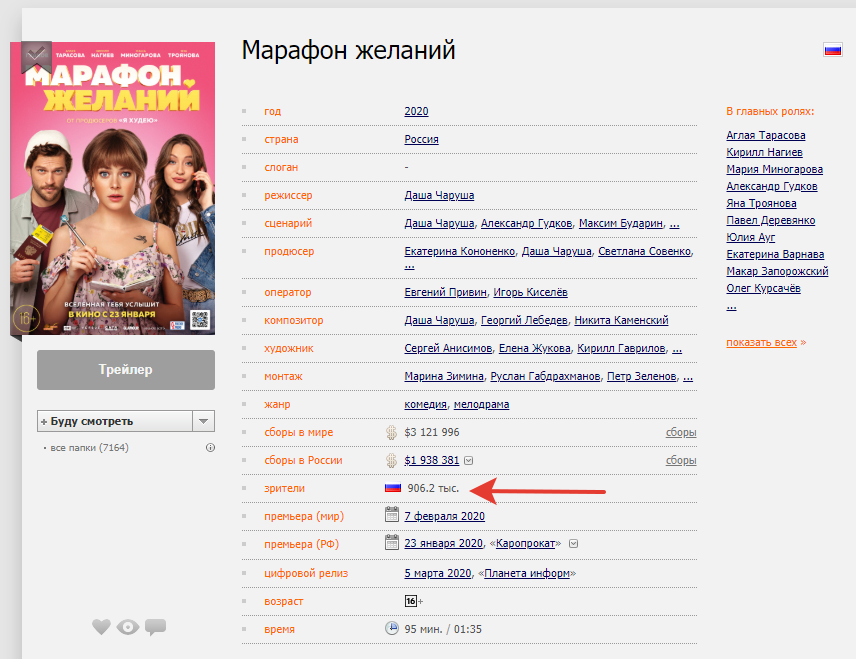The width and height of the screenshot is (856, 659).
Task: Open the year 2020 link
Action: pyautogui.click(x=416, y=111)
